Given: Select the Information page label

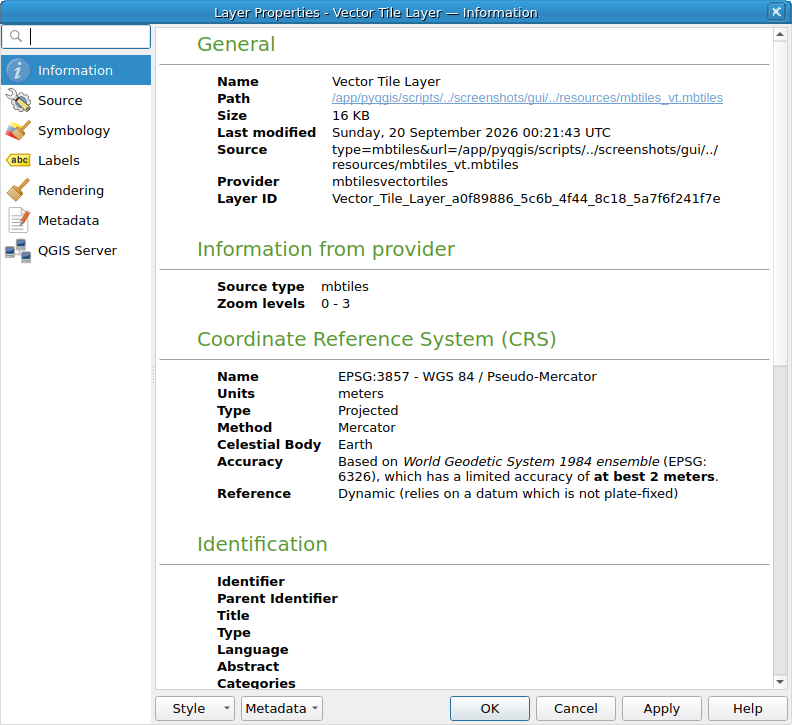Looking at the screenshot, I should pyautogui.click(x=75, y=70).
